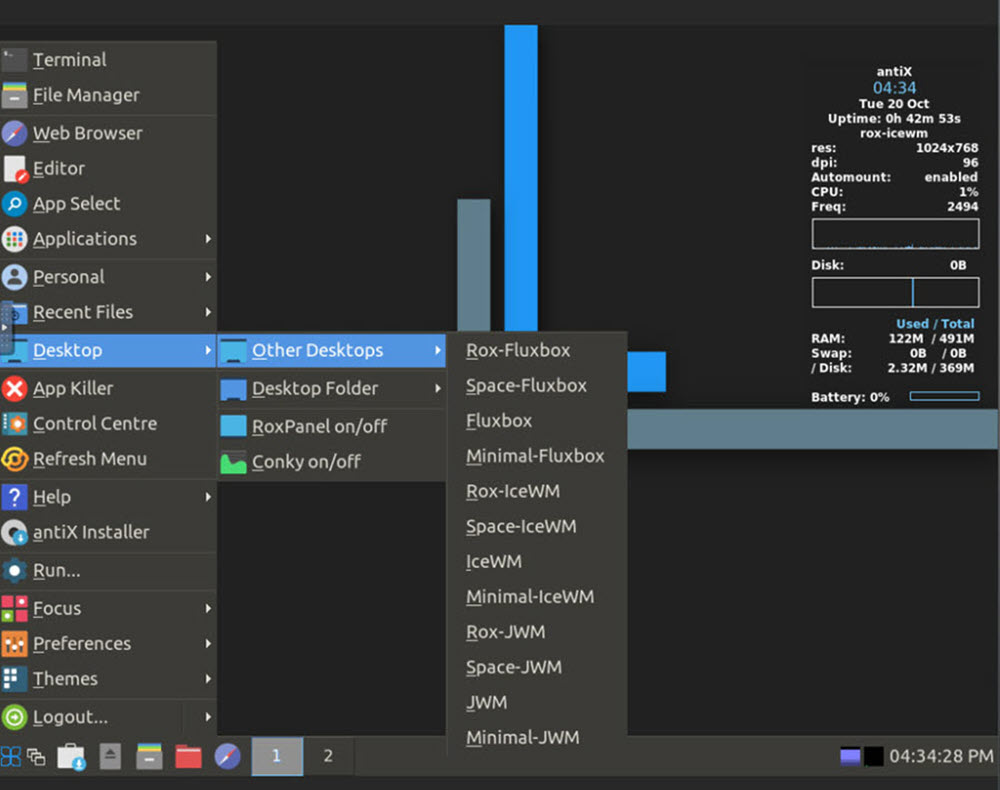The image size is (1000, 790).
Task: Click the show desktop windows icon in taskbar
Action: [37, 757]
